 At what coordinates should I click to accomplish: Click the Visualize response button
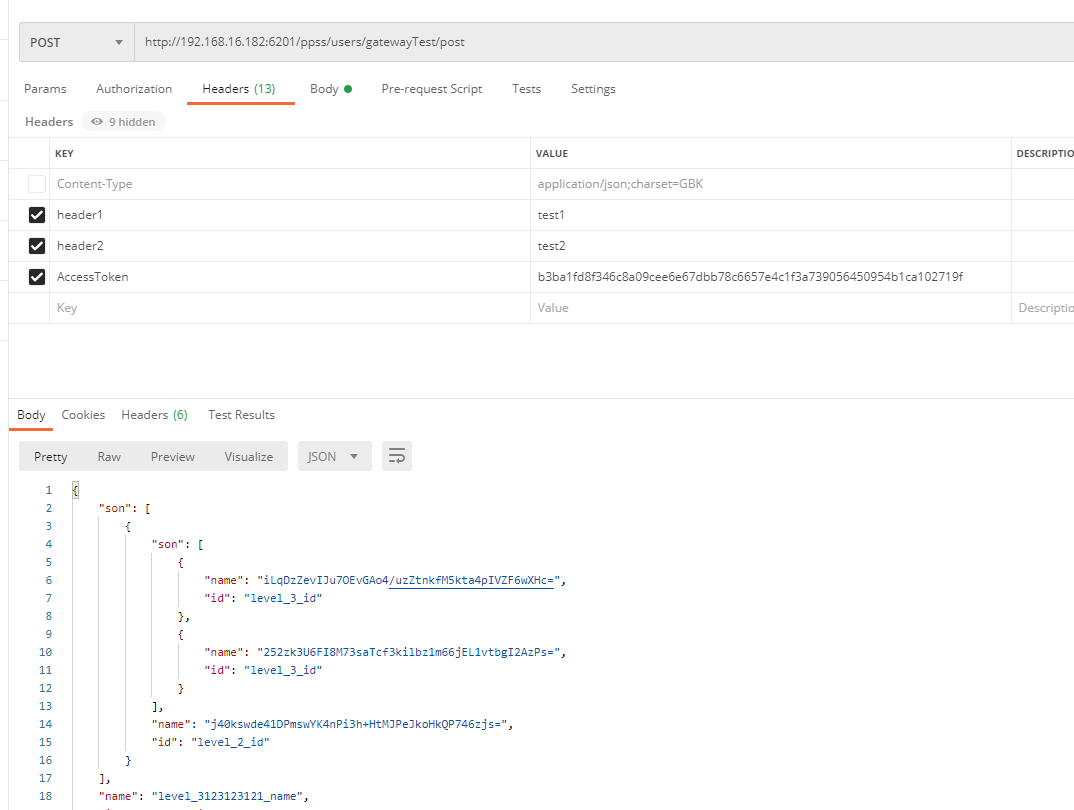[248, 457]
